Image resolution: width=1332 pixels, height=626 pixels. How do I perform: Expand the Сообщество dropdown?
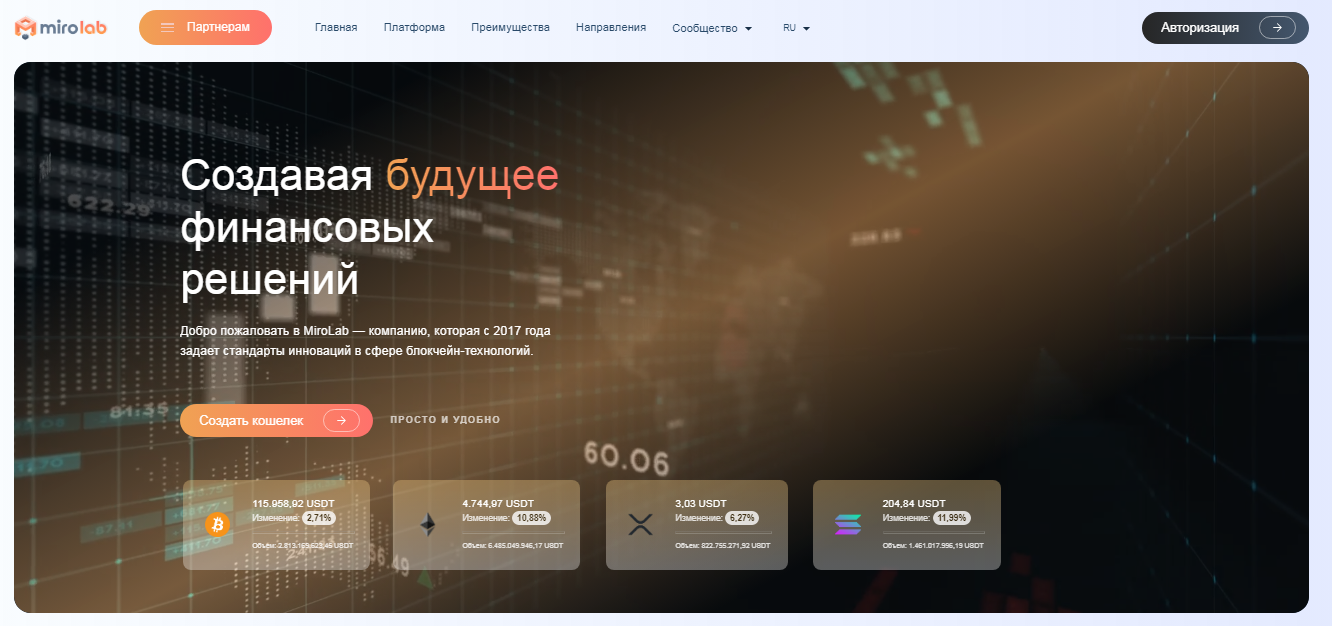click(x=712, y=28)
